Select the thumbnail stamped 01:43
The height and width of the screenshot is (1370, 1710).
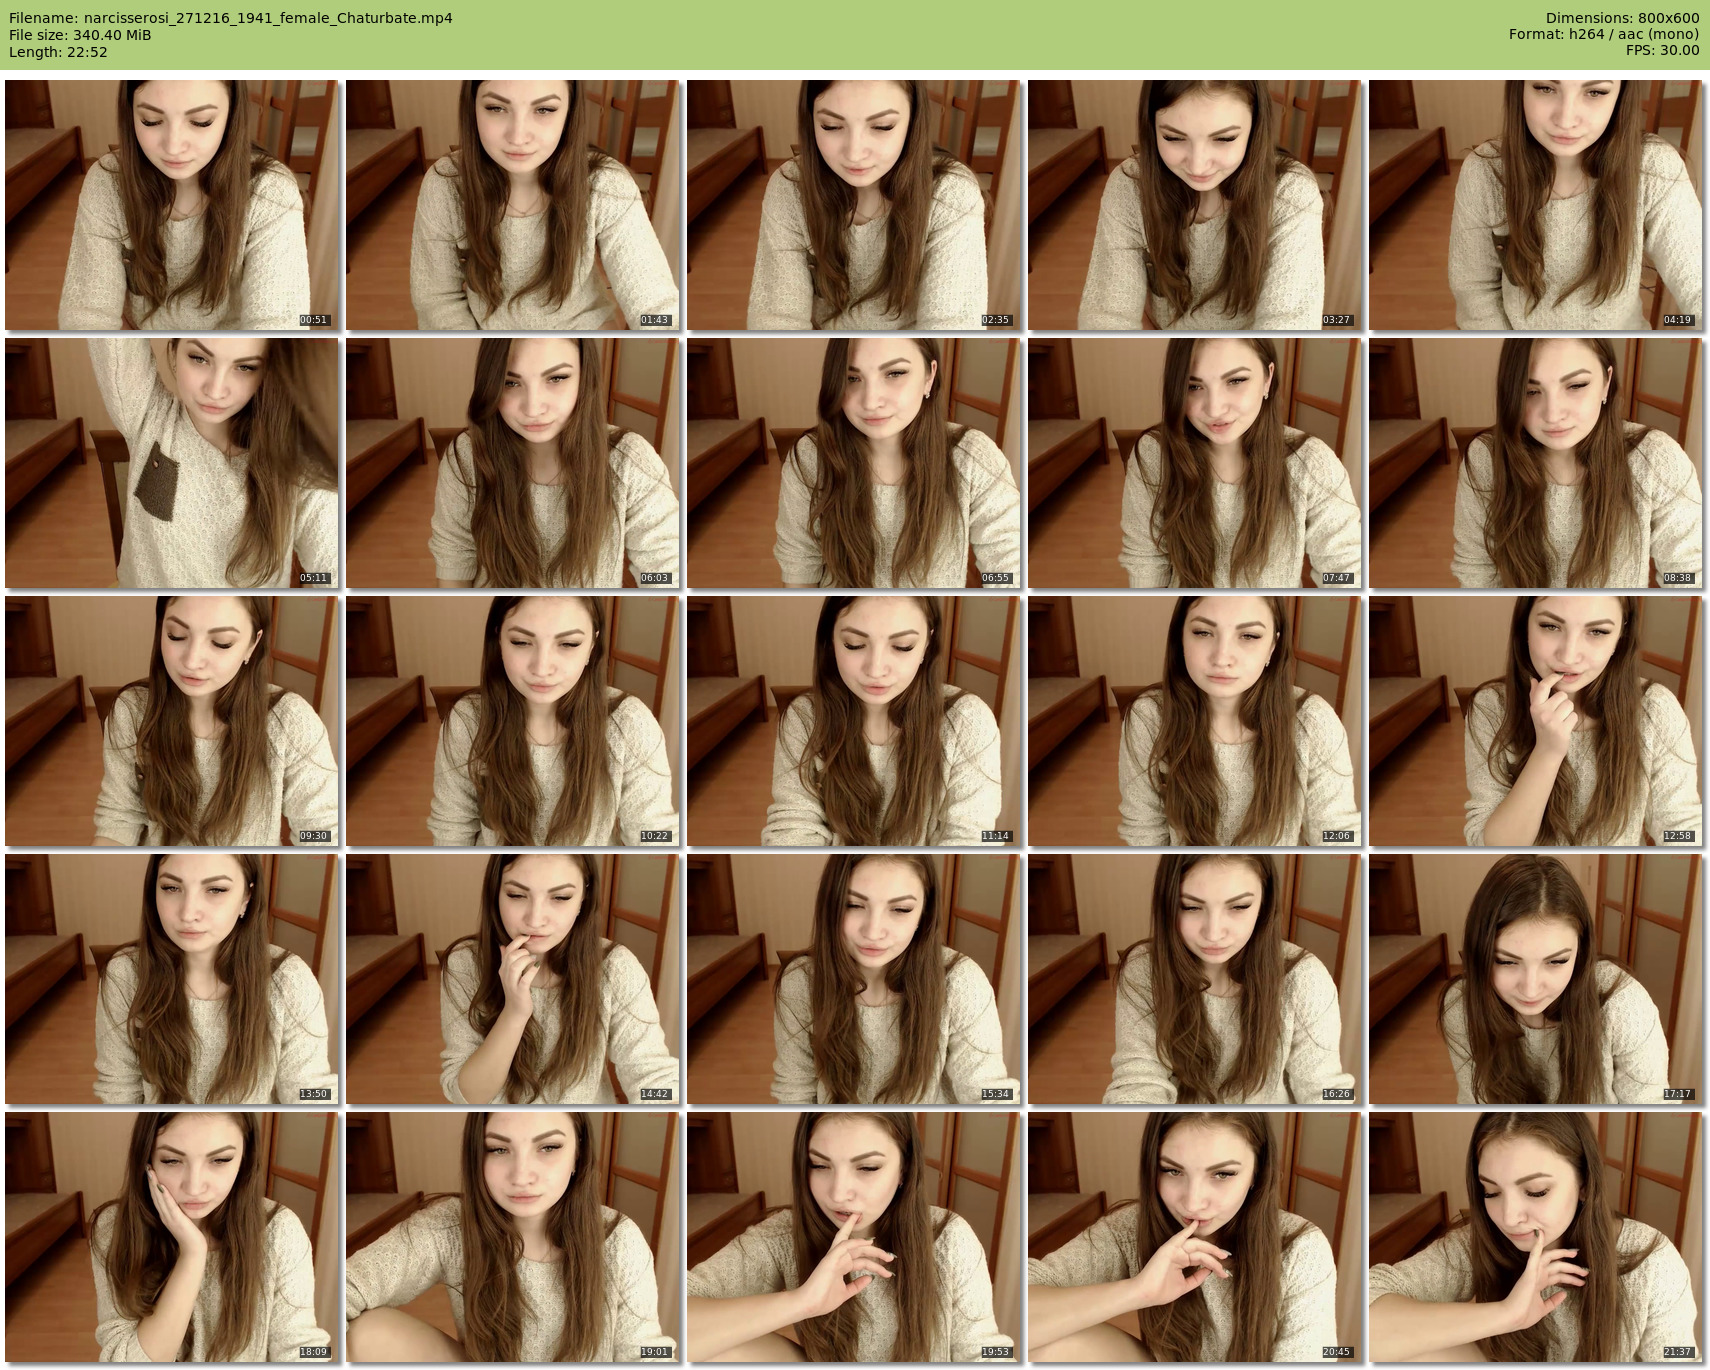click(x=513, y=205)
